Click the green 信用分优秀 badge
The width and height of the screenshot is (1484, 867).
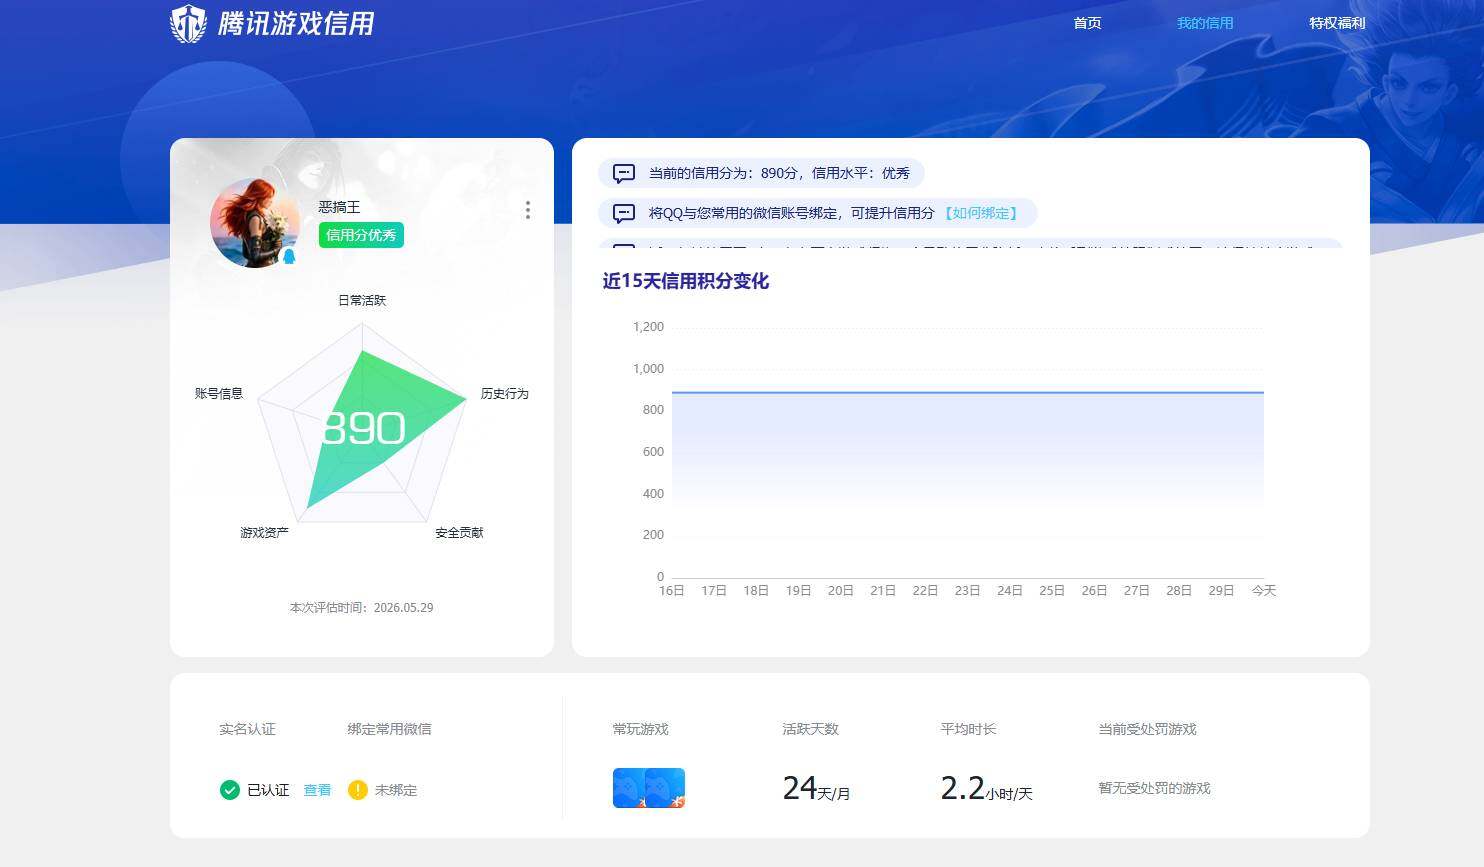click(361, 235)
